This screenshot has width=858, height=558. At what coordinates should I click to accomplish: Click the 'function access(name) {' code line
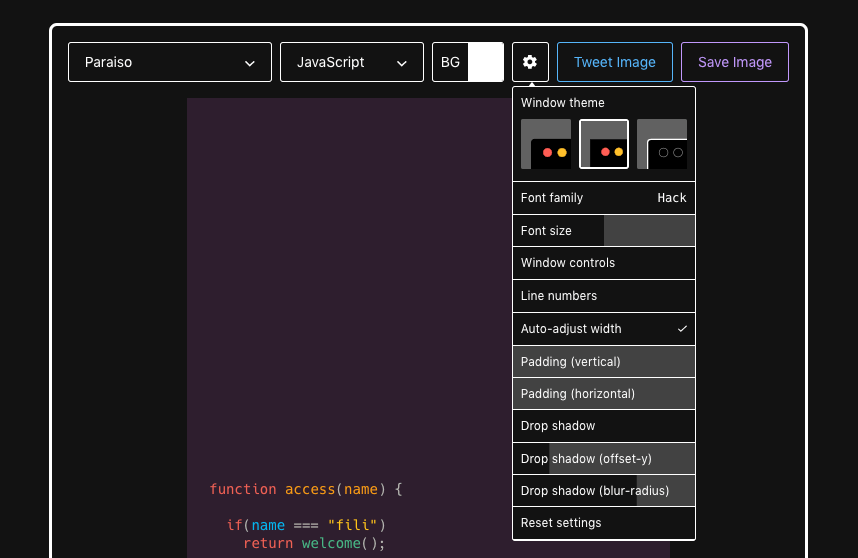(306, 489)
